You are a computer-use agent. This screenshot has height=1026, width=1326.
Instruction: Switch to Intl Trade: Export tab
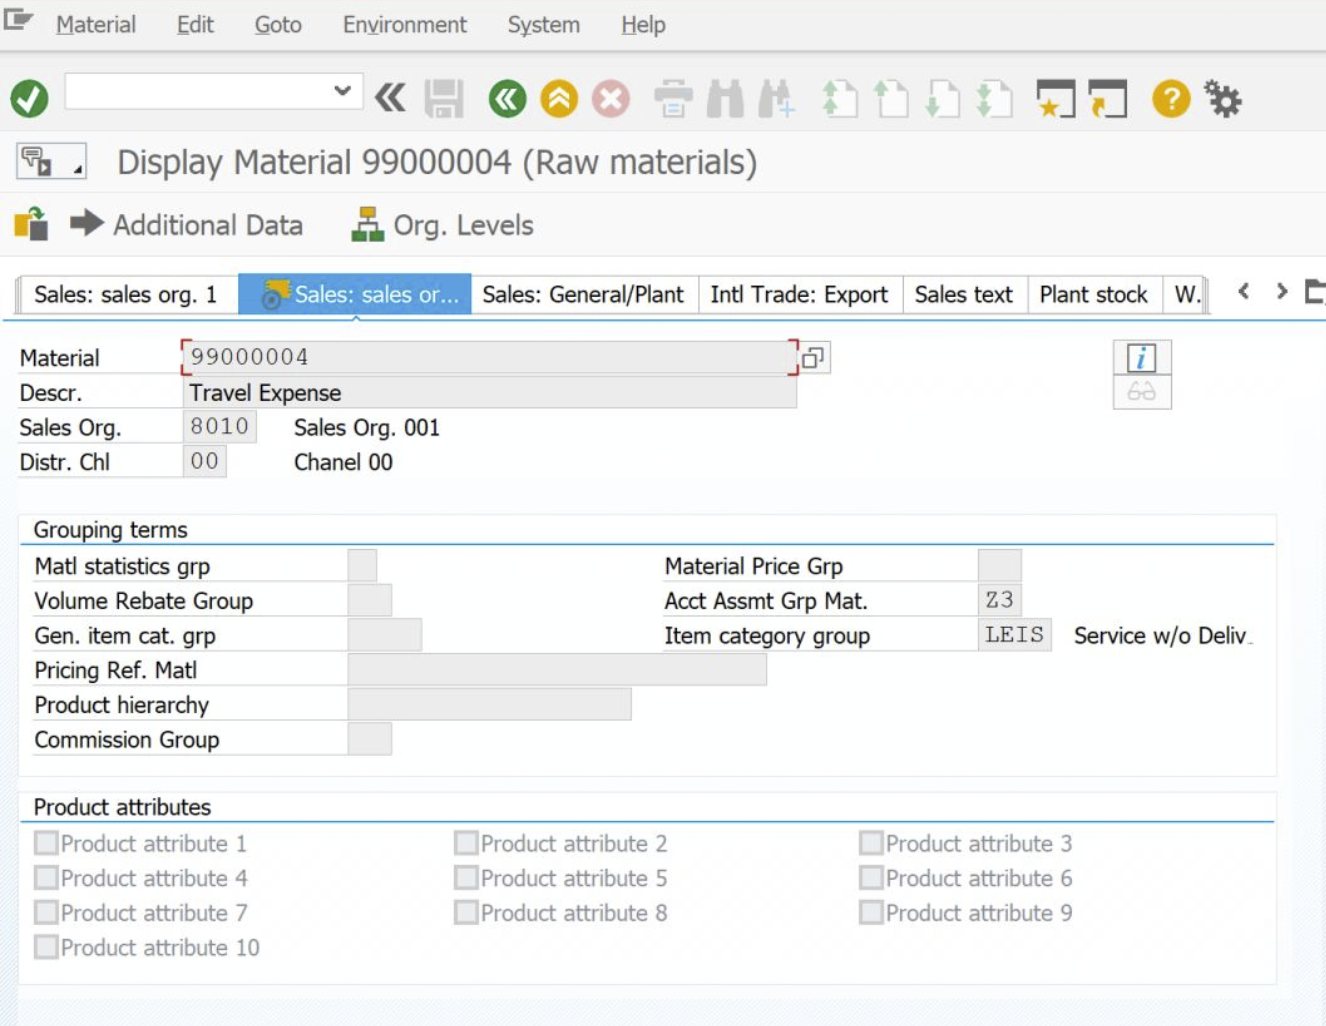pyautogui.click(x=799, y=295)
